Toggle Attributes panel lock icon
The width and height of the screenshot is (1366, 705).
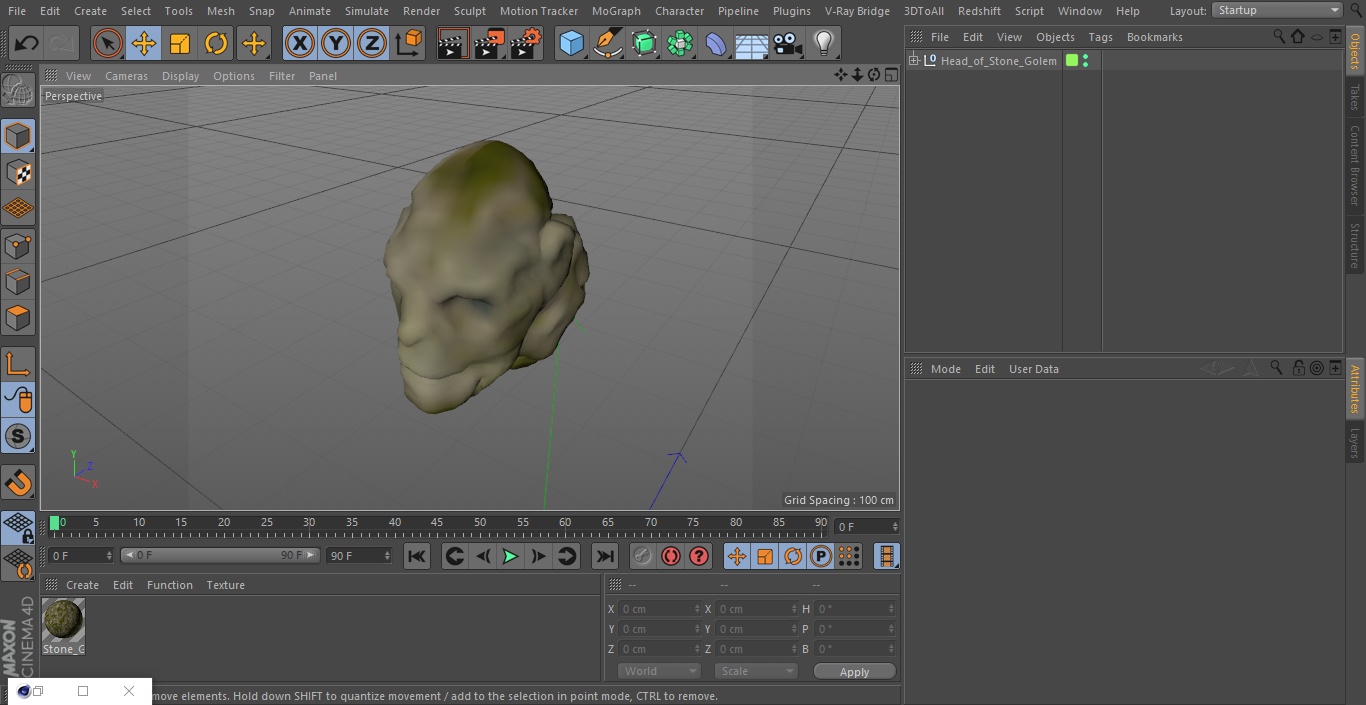pos(1298,368)
